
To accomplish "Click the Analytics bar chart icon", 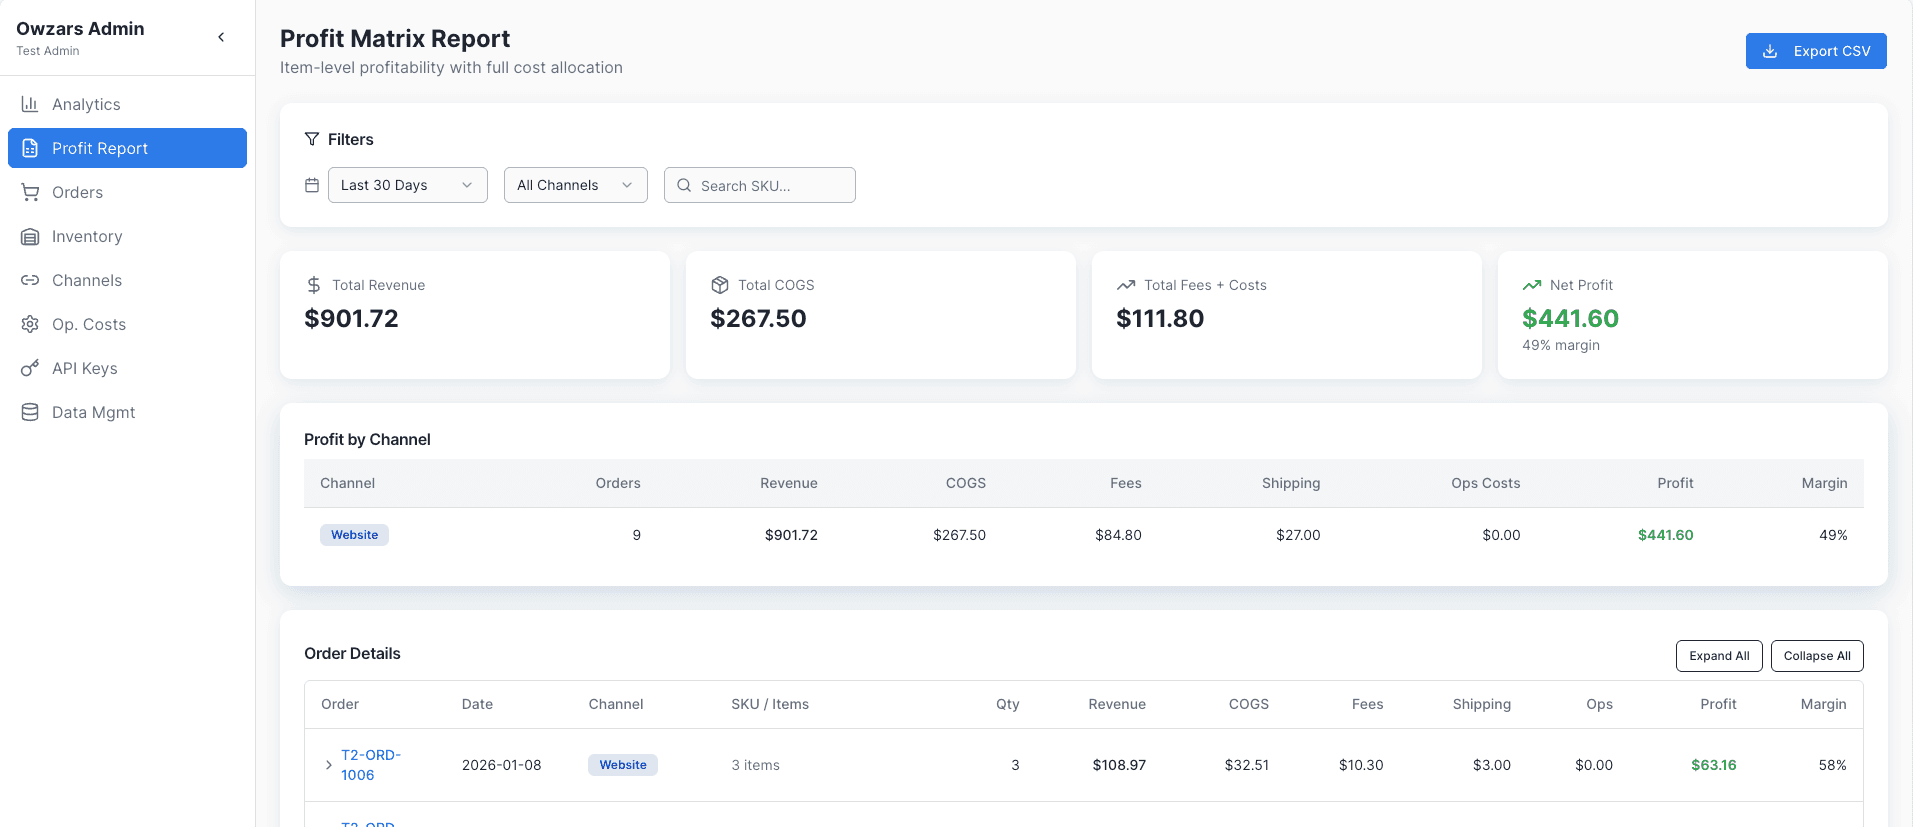I will point(30,104).
